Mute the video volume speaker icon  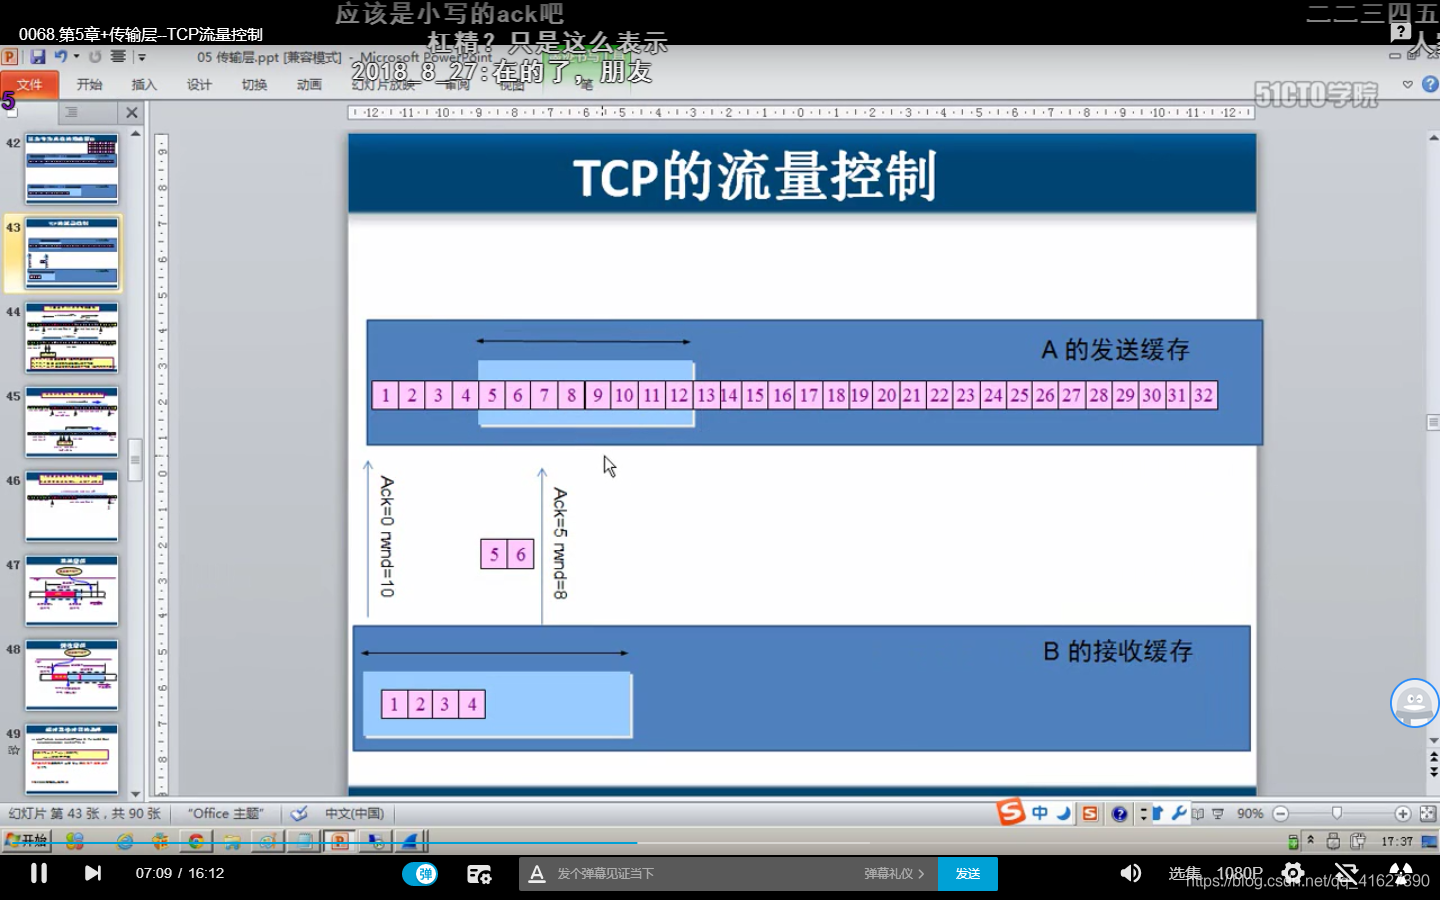[1130, 873]
